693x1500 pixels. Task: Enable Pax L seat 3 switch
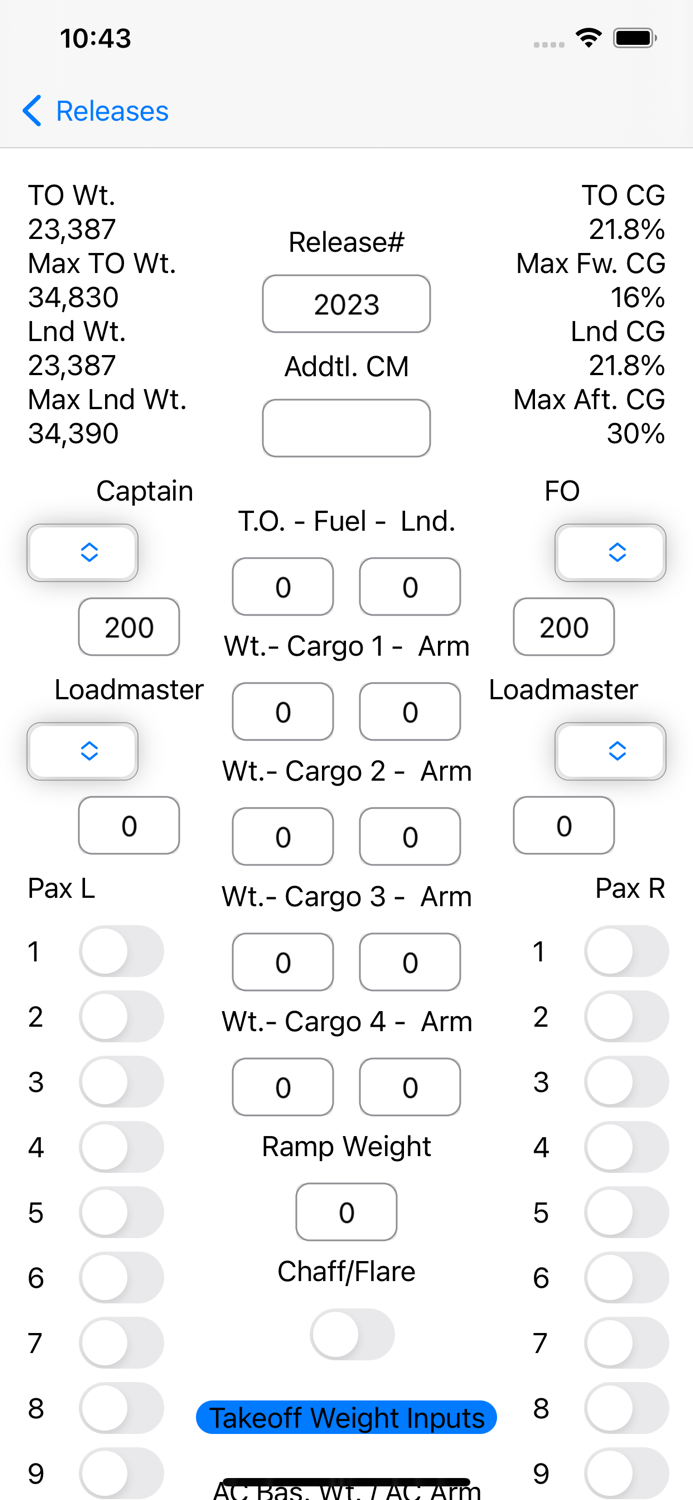pyautogui.click(x=121, y=1082)
